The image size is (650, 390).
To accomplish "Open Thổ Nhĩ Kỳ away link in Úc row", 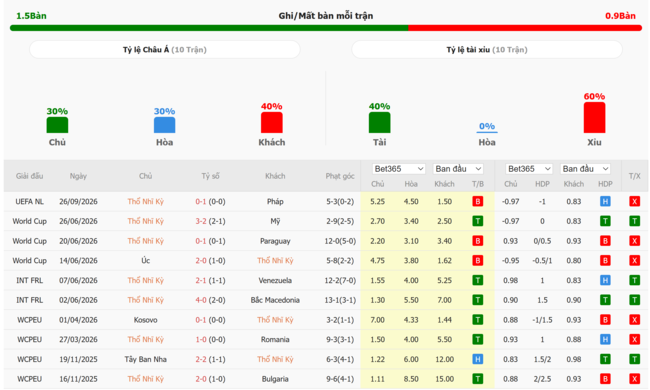I will coord(275,261).
